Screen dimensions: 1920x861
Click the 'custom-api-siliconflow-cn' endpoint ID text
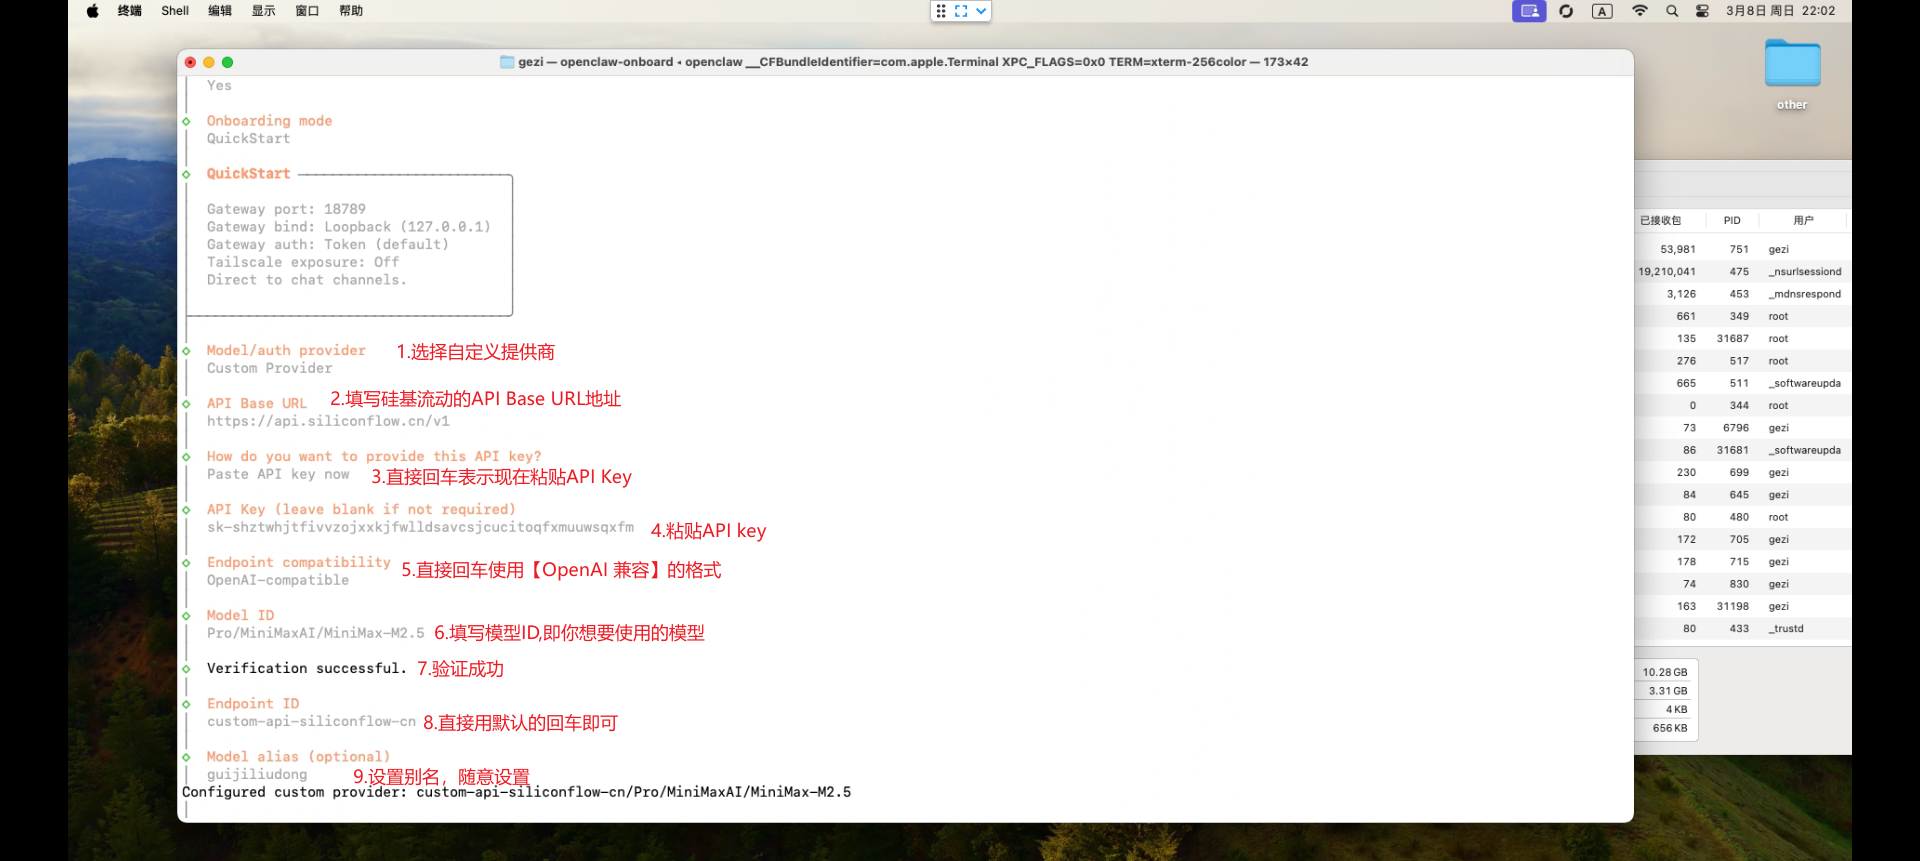coord(311,721)
